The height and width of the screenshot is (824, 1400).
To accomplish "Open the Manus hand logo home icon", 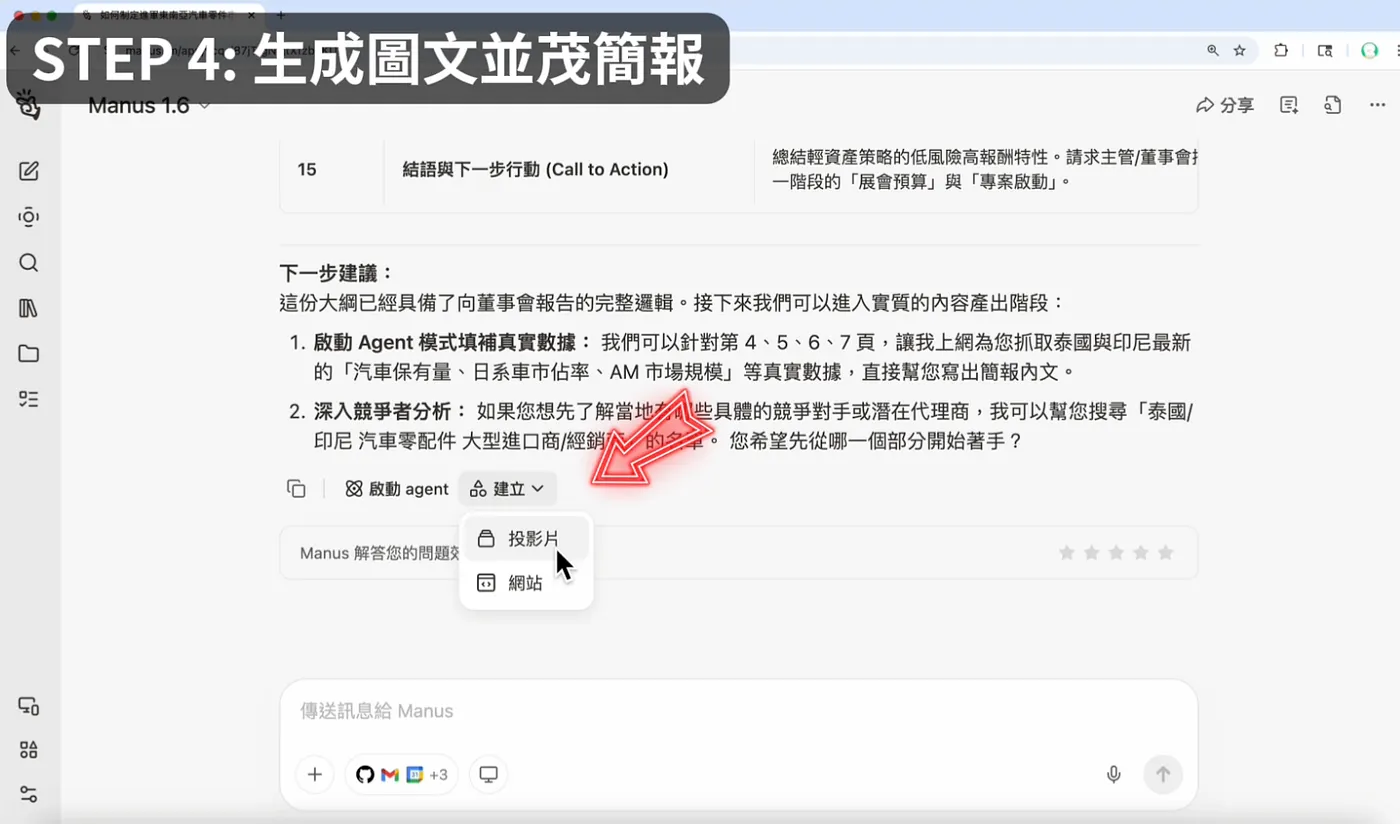I will point(28,106).
